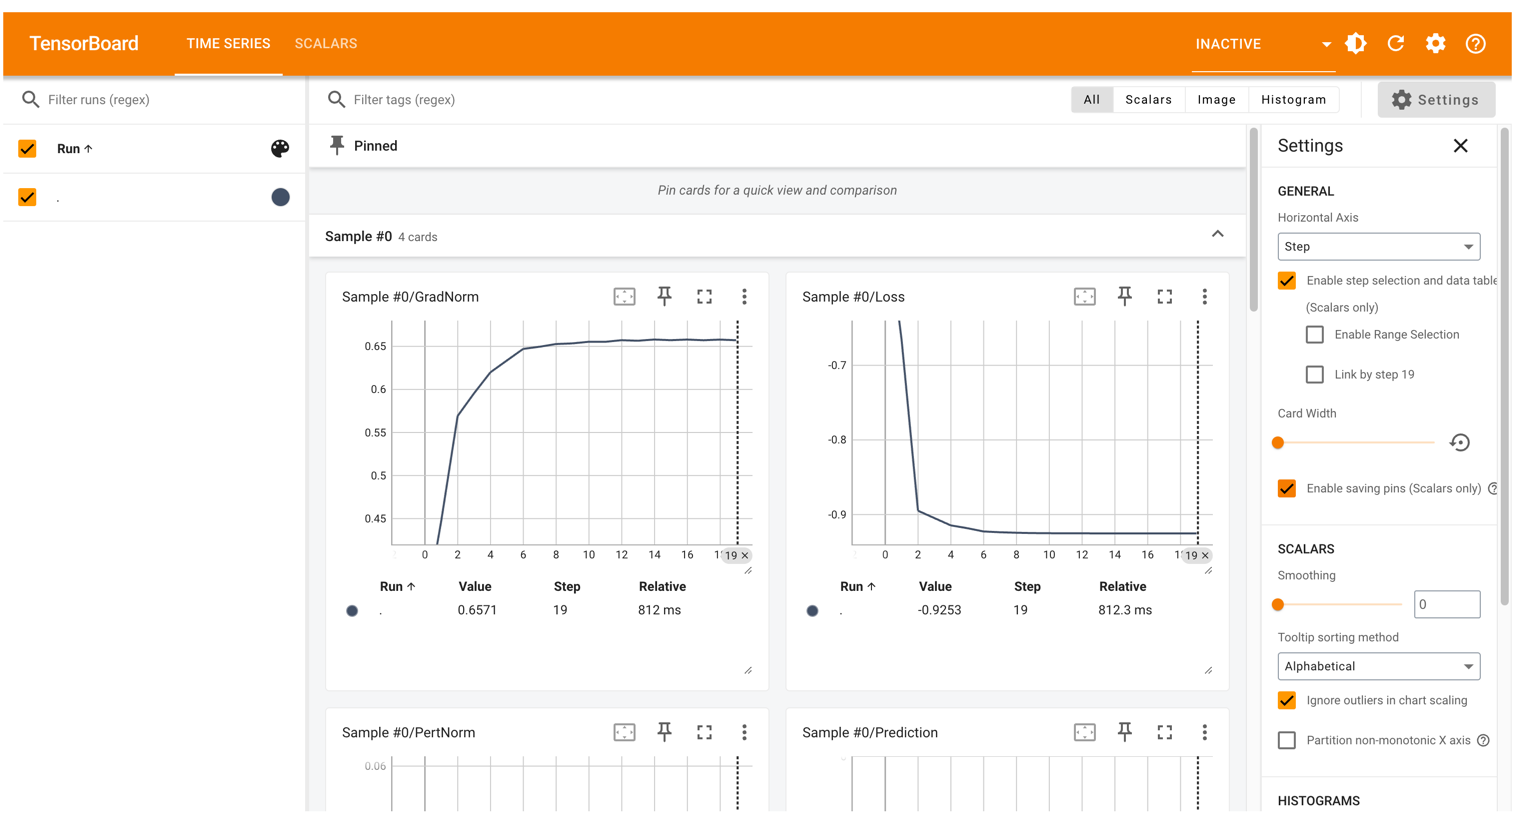This screenshot has height=834, width=1516.
Task: Show All card types filter
Action: (x=1092, y=100)
